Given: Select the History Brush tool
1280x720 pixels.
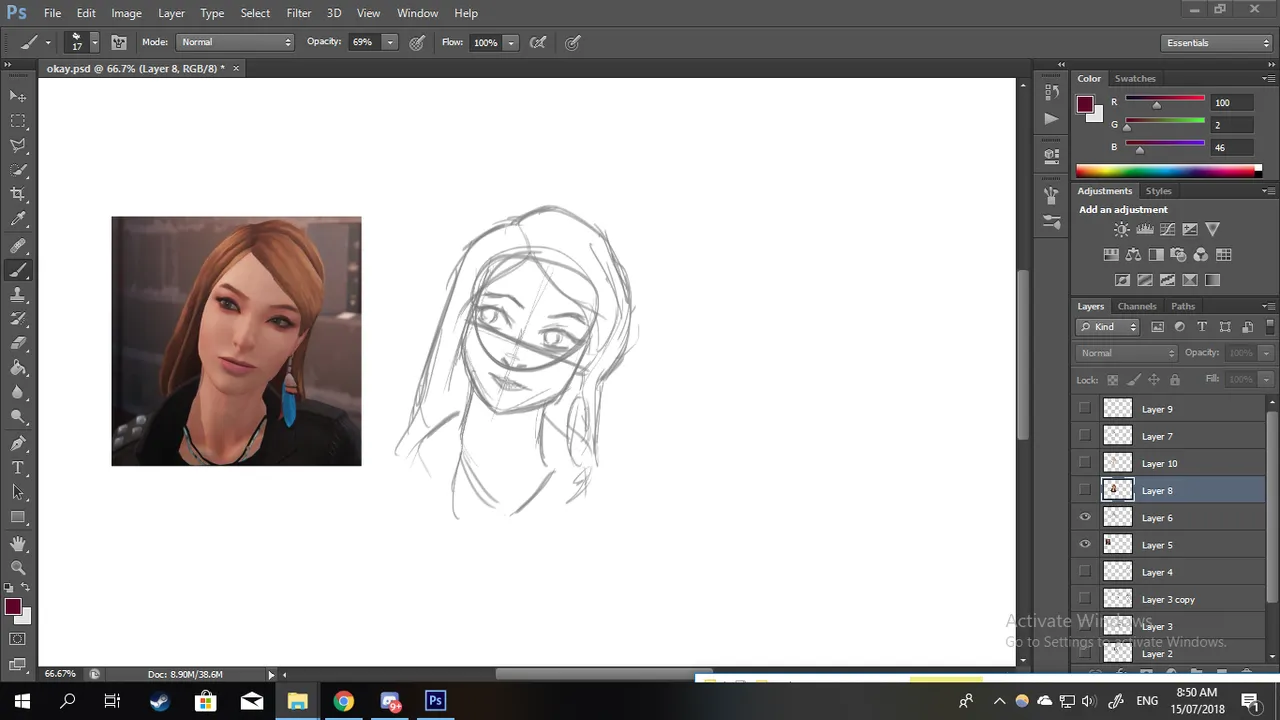Looking at the screenshot, I should click(18, 319).
